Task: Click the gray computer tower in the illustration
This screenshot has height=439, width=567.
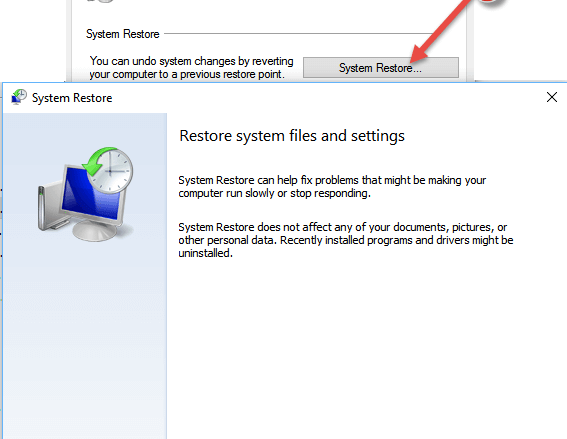Action: point(48,208)
